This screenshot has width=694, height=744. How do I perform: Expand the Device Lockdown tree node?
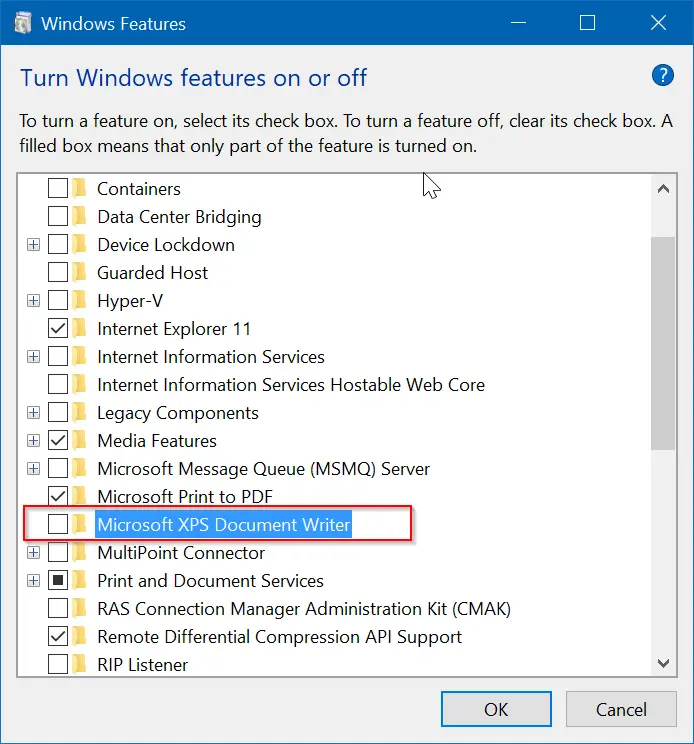(34, 245)
